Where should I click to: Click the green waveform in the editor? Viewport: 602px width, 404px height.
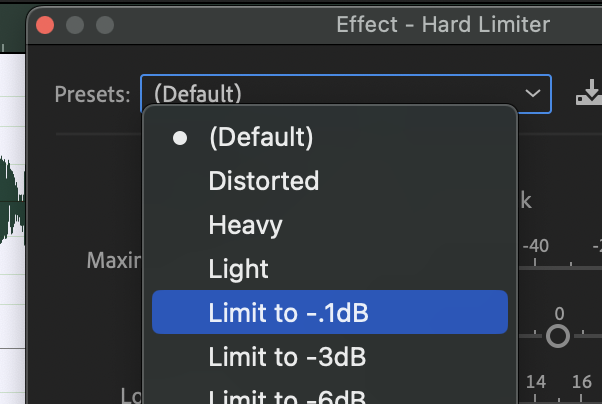click(x=12, y=200)
